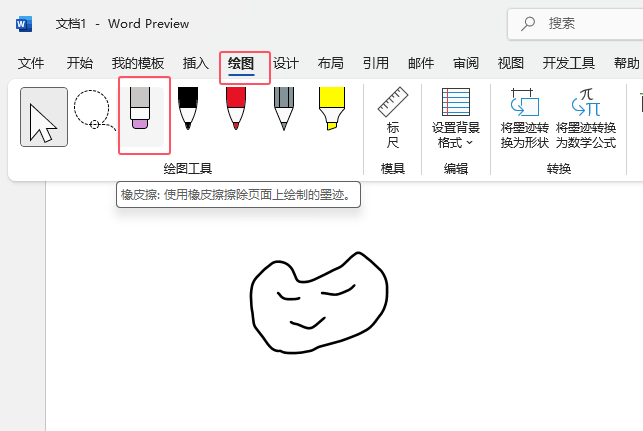The width and height of the screenshot is (643, 431).
Task: Click into the 搜索 search box
Action: pos(575,24)
